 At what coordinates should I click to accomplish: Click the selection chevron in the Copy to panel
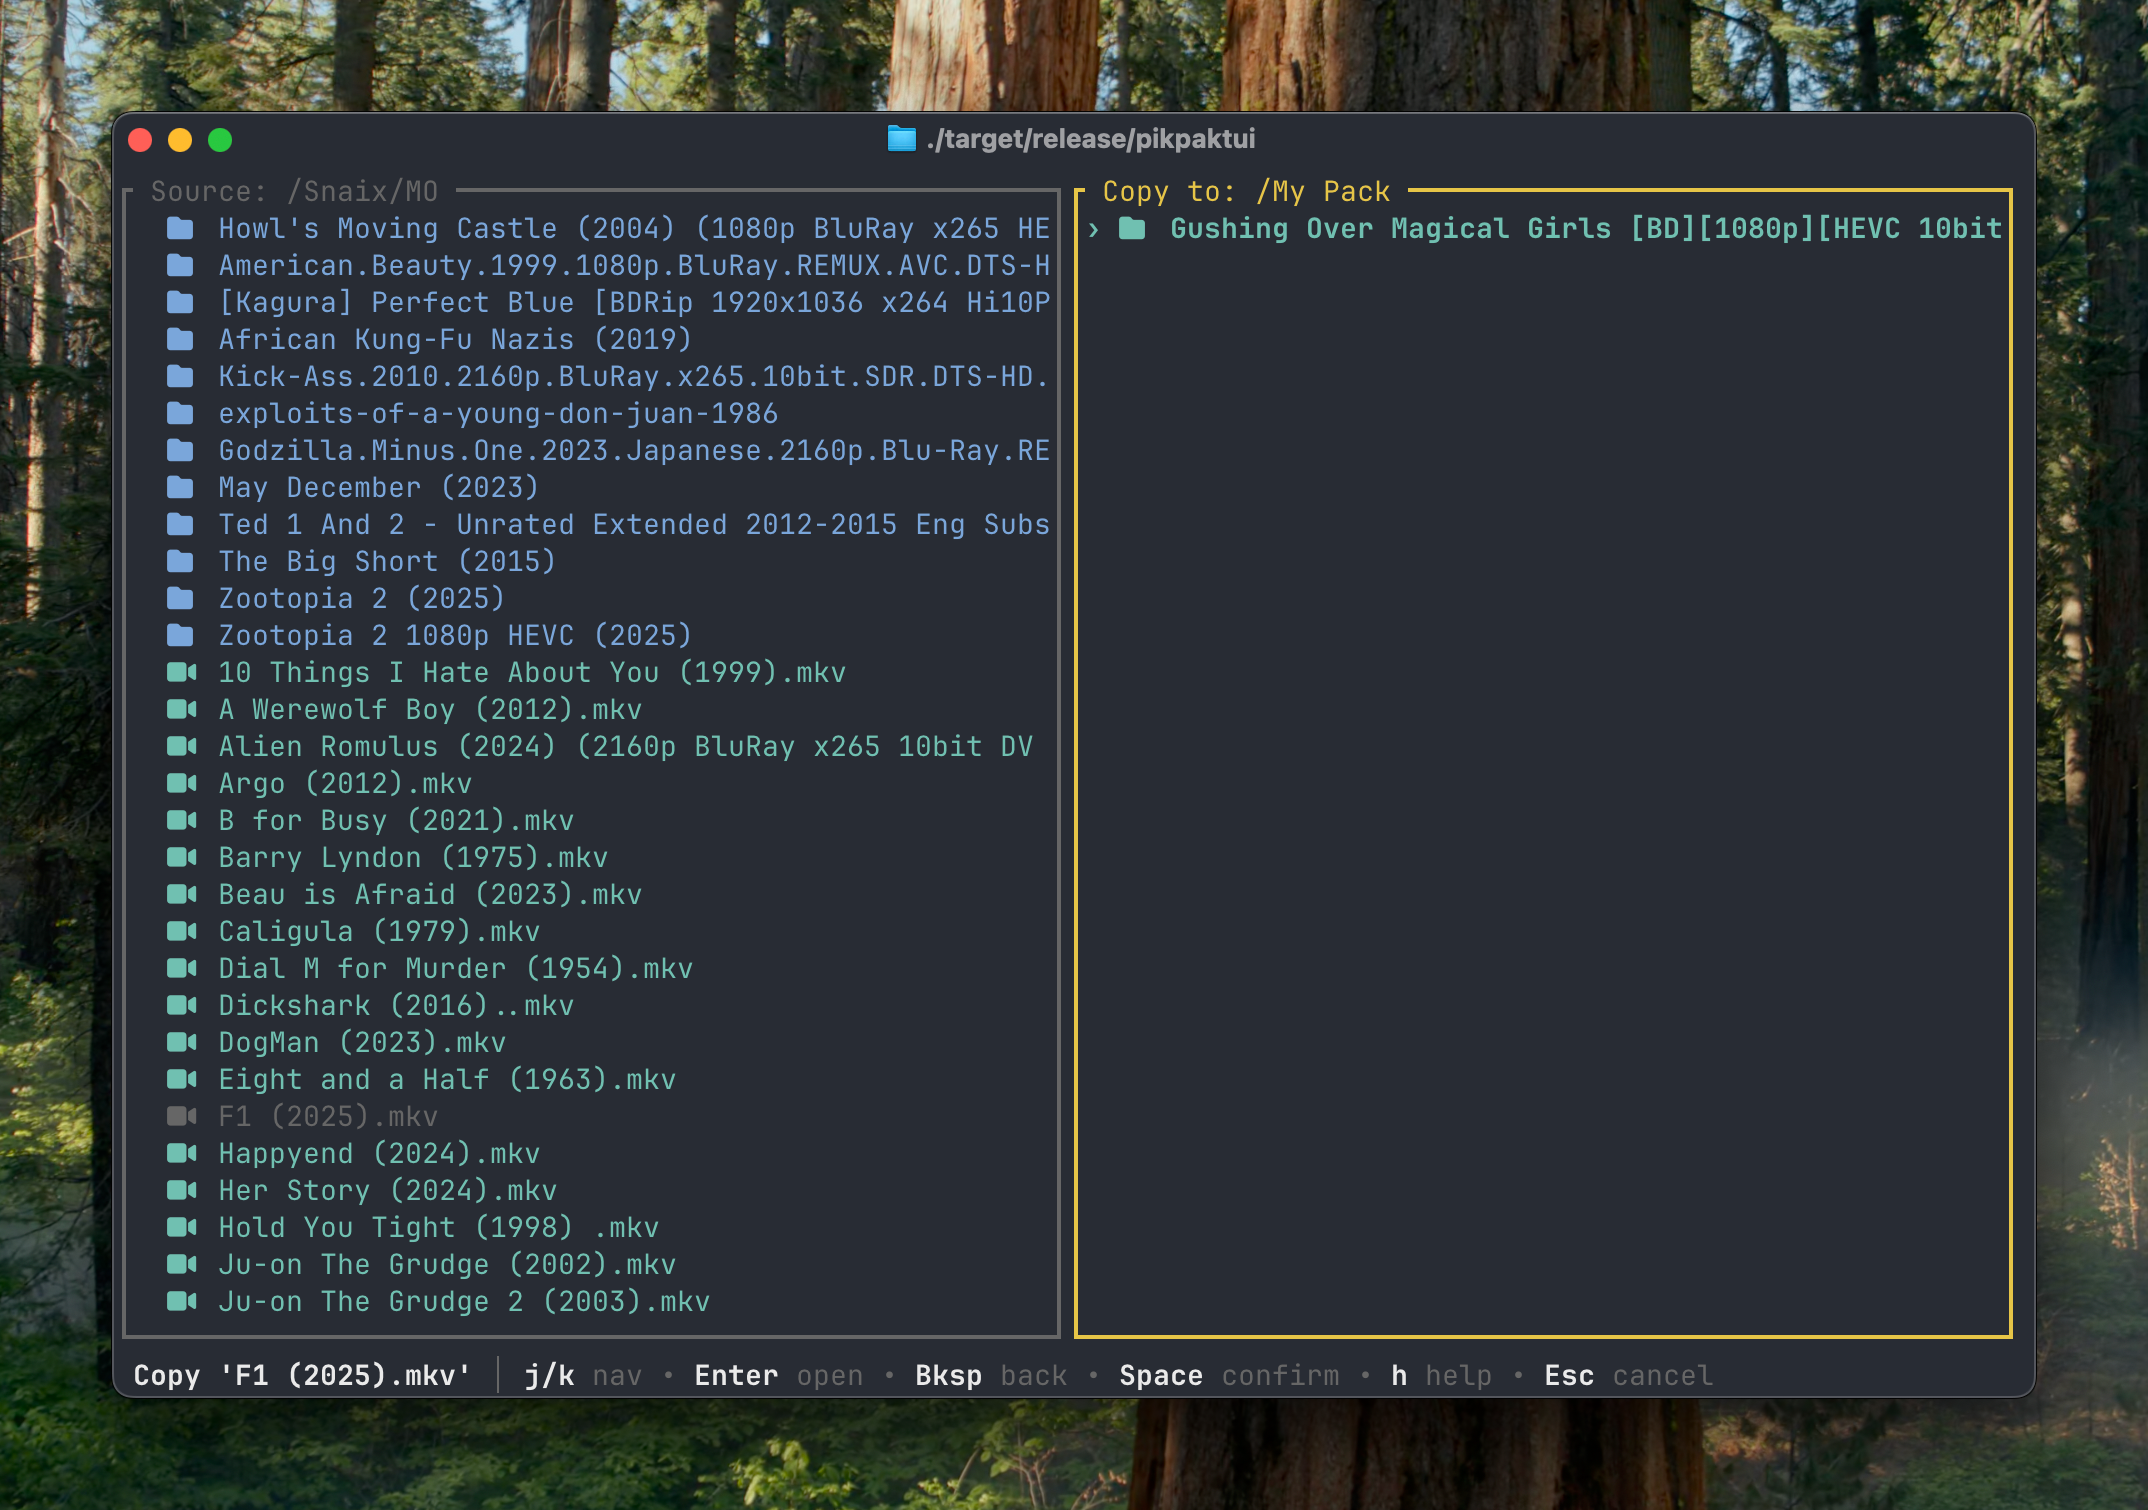[1094, 230]
